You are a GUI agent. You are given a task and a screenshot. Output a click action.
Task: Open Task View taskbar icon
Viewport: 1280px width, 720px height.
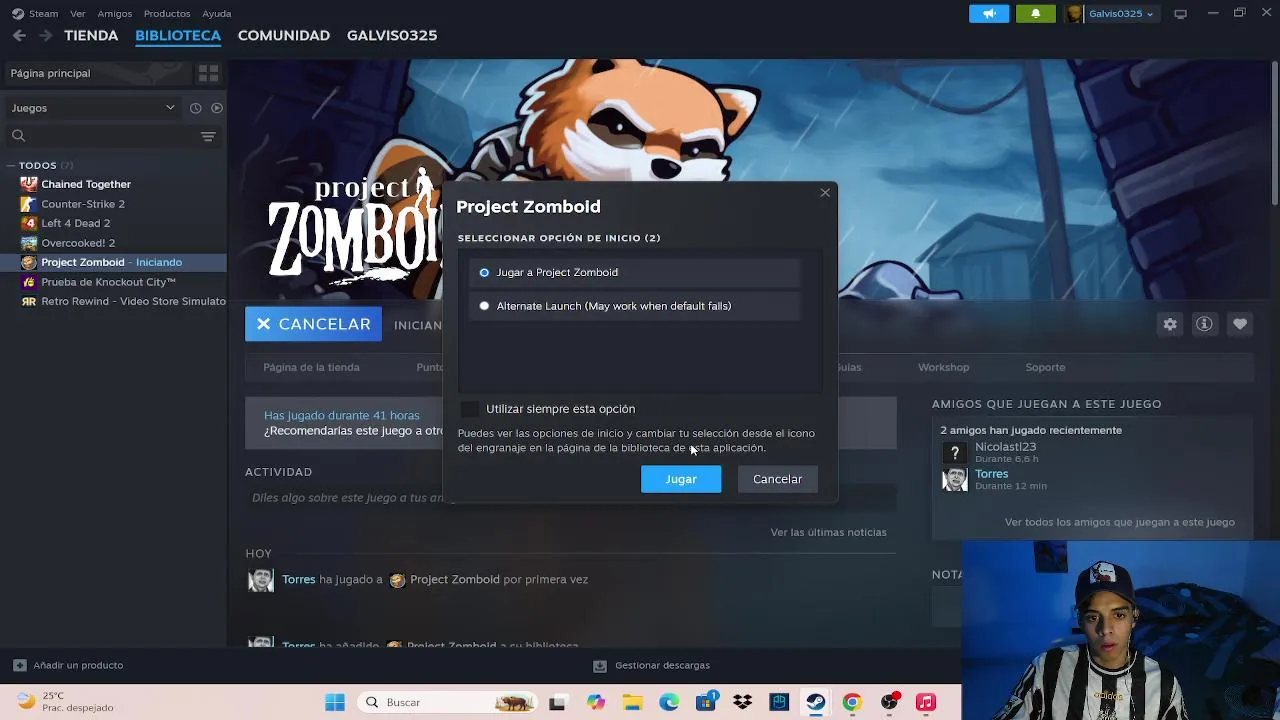557,702
